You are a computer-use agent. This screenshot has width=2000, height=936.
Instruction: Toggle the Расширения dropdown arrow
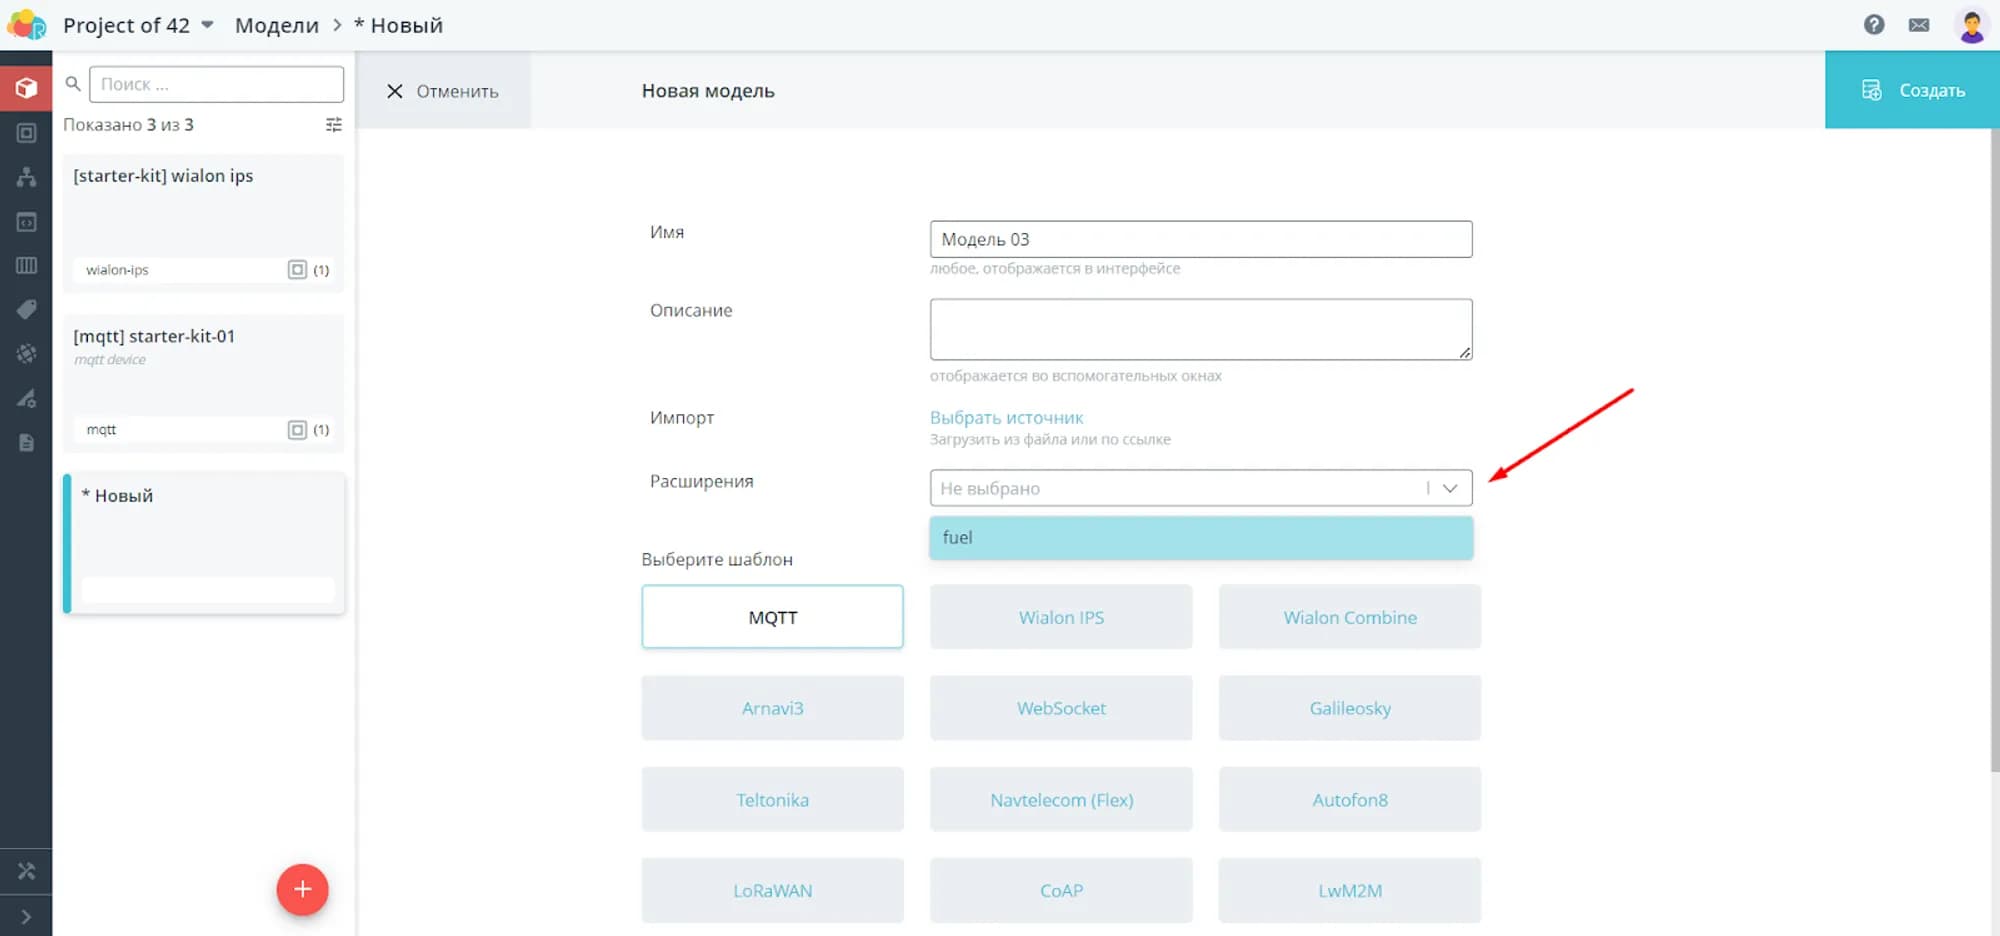(x=1450, y=488)
